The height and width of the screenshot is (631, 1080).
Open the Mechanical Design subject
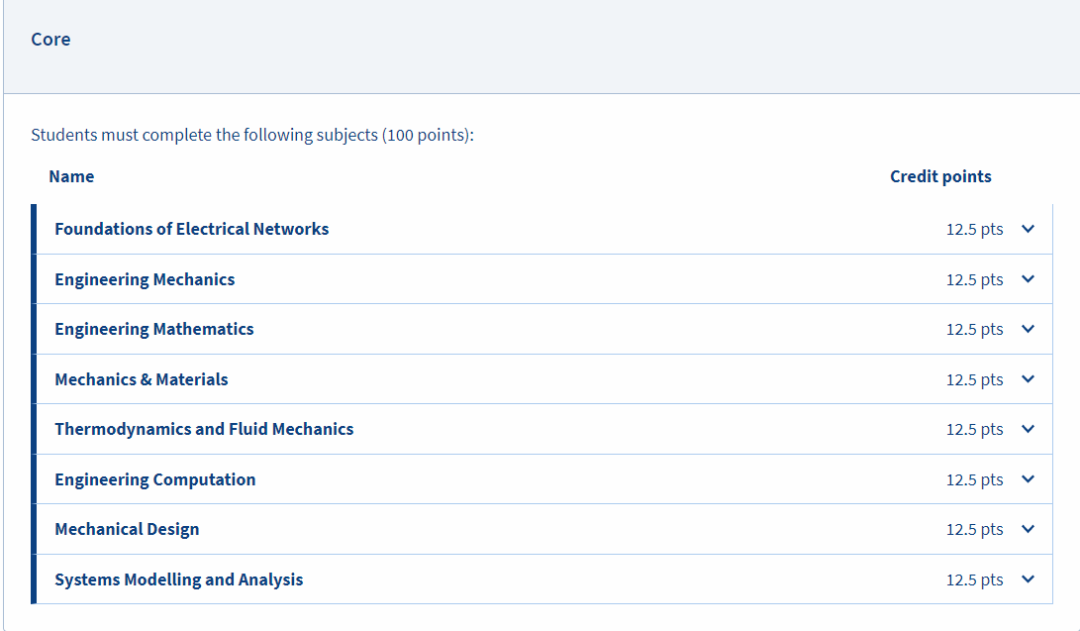click(127, 529)
